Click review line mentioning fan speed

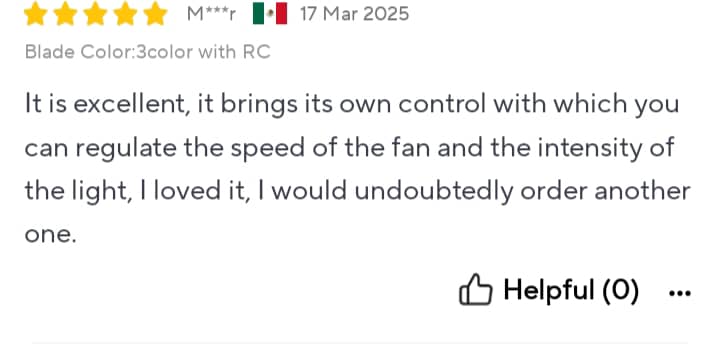pos(349,148)
